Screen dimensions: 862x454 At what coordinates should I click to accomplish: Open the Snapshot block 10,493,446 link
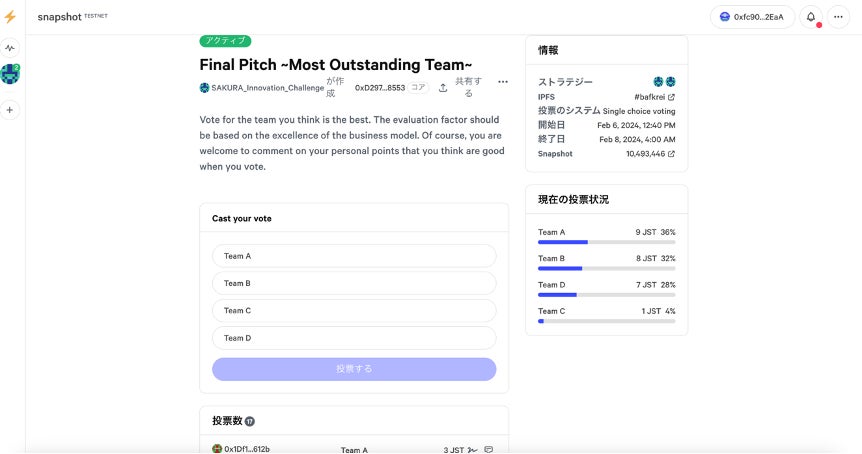point(650,154)
